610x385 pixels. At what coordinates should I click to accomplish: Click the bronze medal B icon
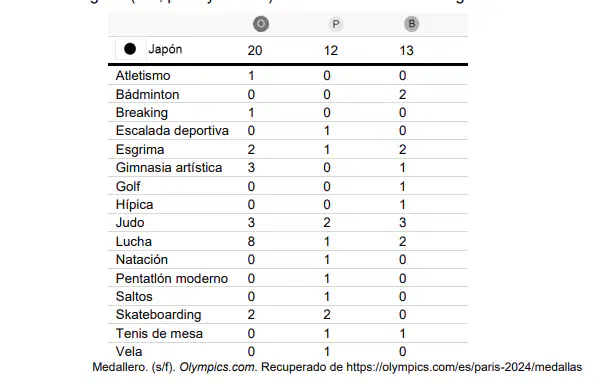click(x=411, y=24)
